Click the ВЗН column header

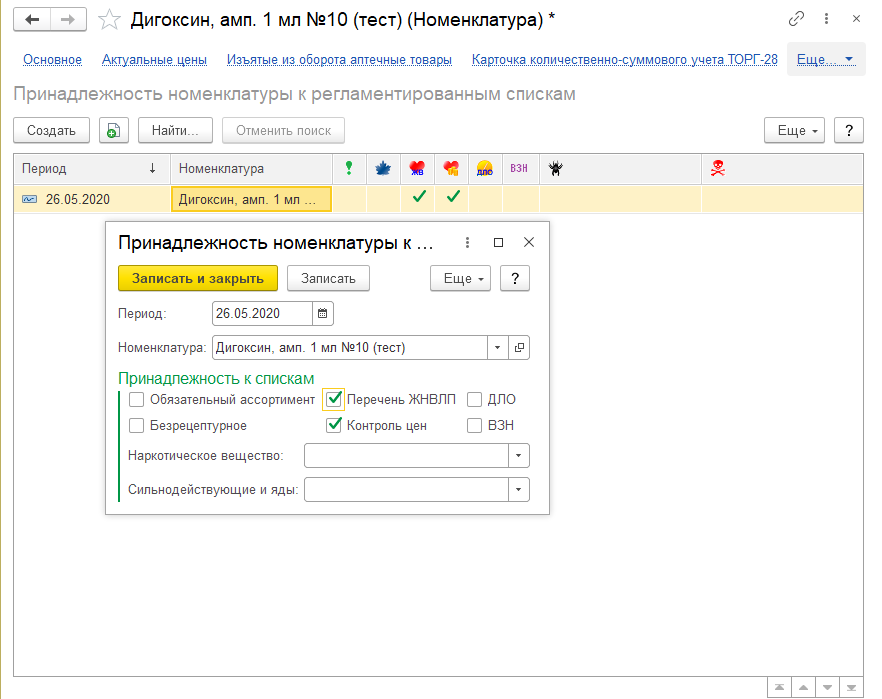click(x=519, y=168)
